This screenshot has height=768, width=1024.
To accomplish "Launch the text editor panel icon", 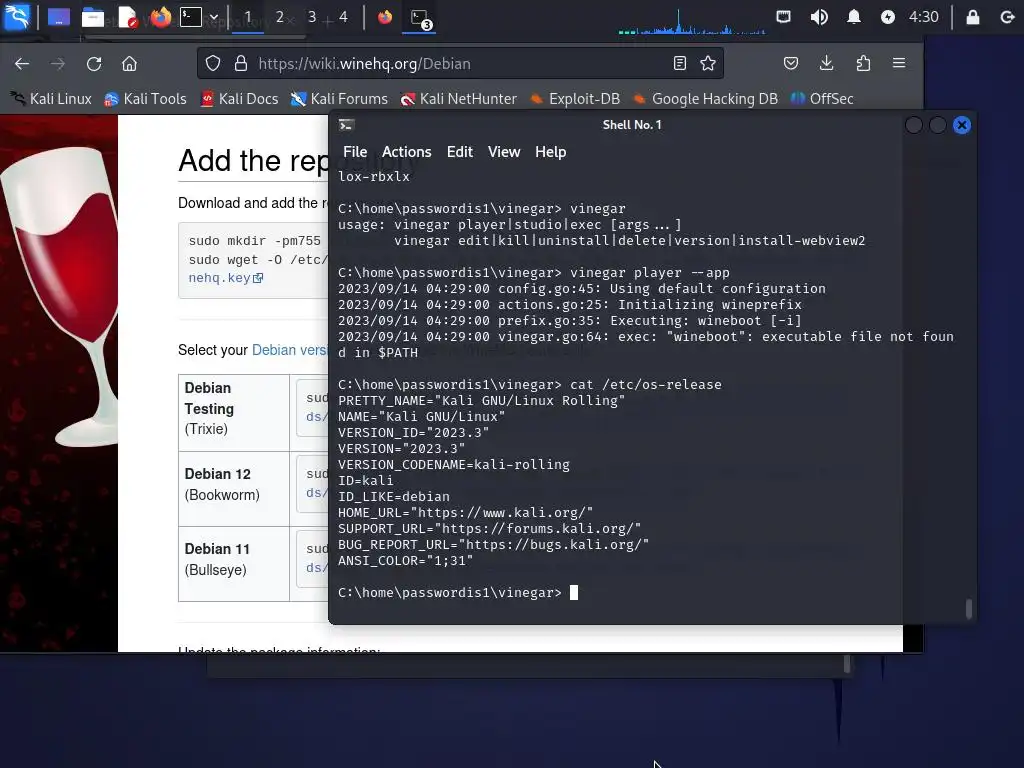I will coord(127,17).
